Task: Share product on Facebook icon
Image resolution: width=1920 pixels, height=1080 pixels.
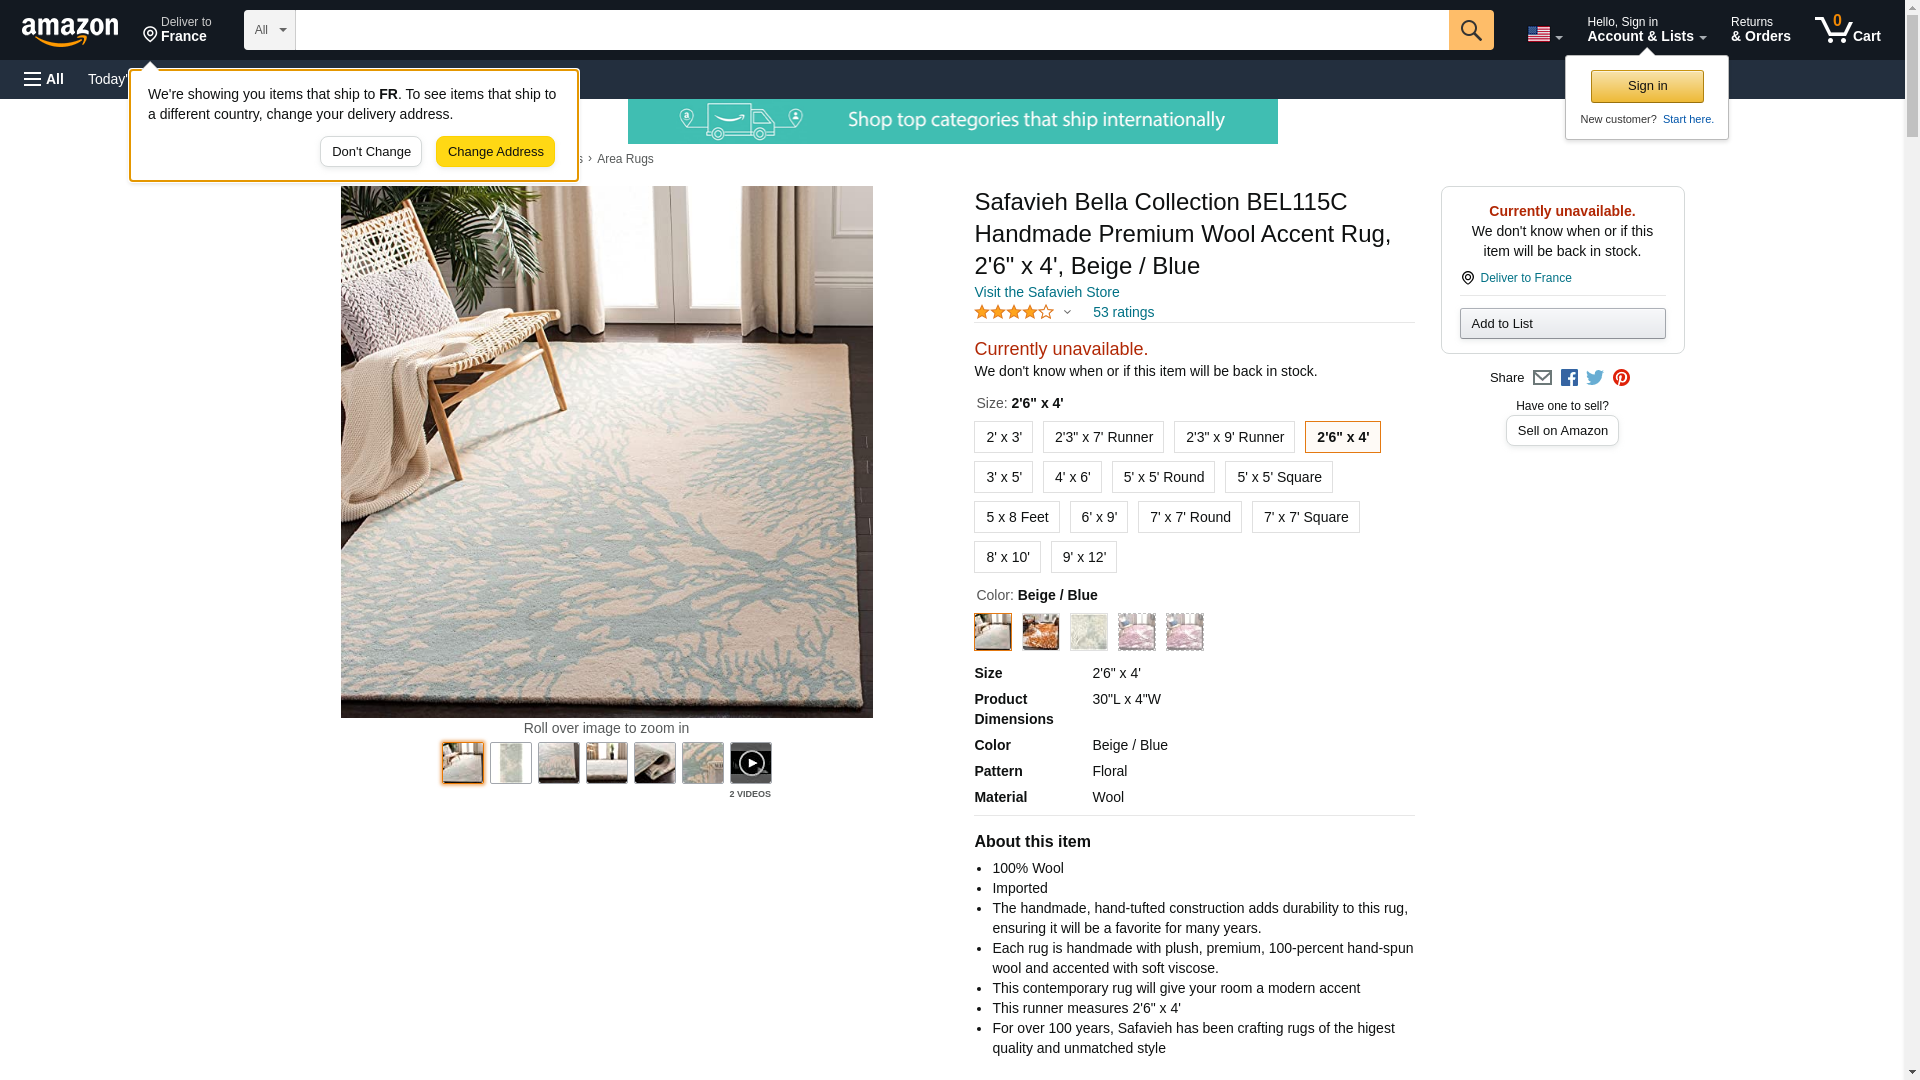Action: pyautogui.click(x=1569, y=378)
